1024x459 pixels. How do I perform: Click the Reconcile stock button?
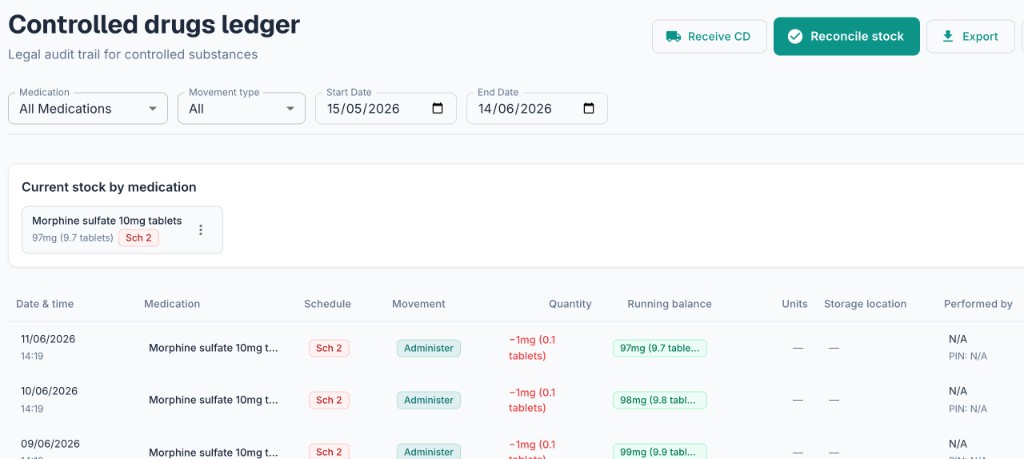846,37
